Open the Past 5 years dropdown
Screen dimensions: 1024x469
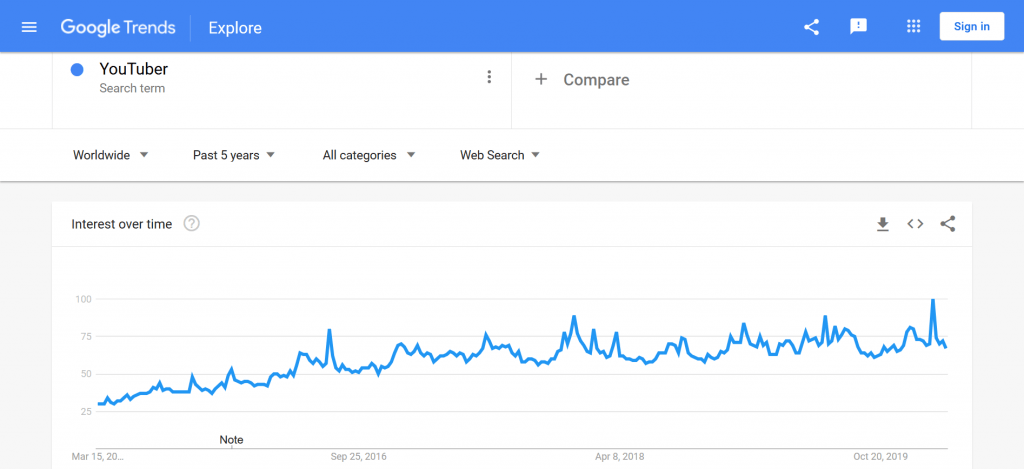pos(234,155)
